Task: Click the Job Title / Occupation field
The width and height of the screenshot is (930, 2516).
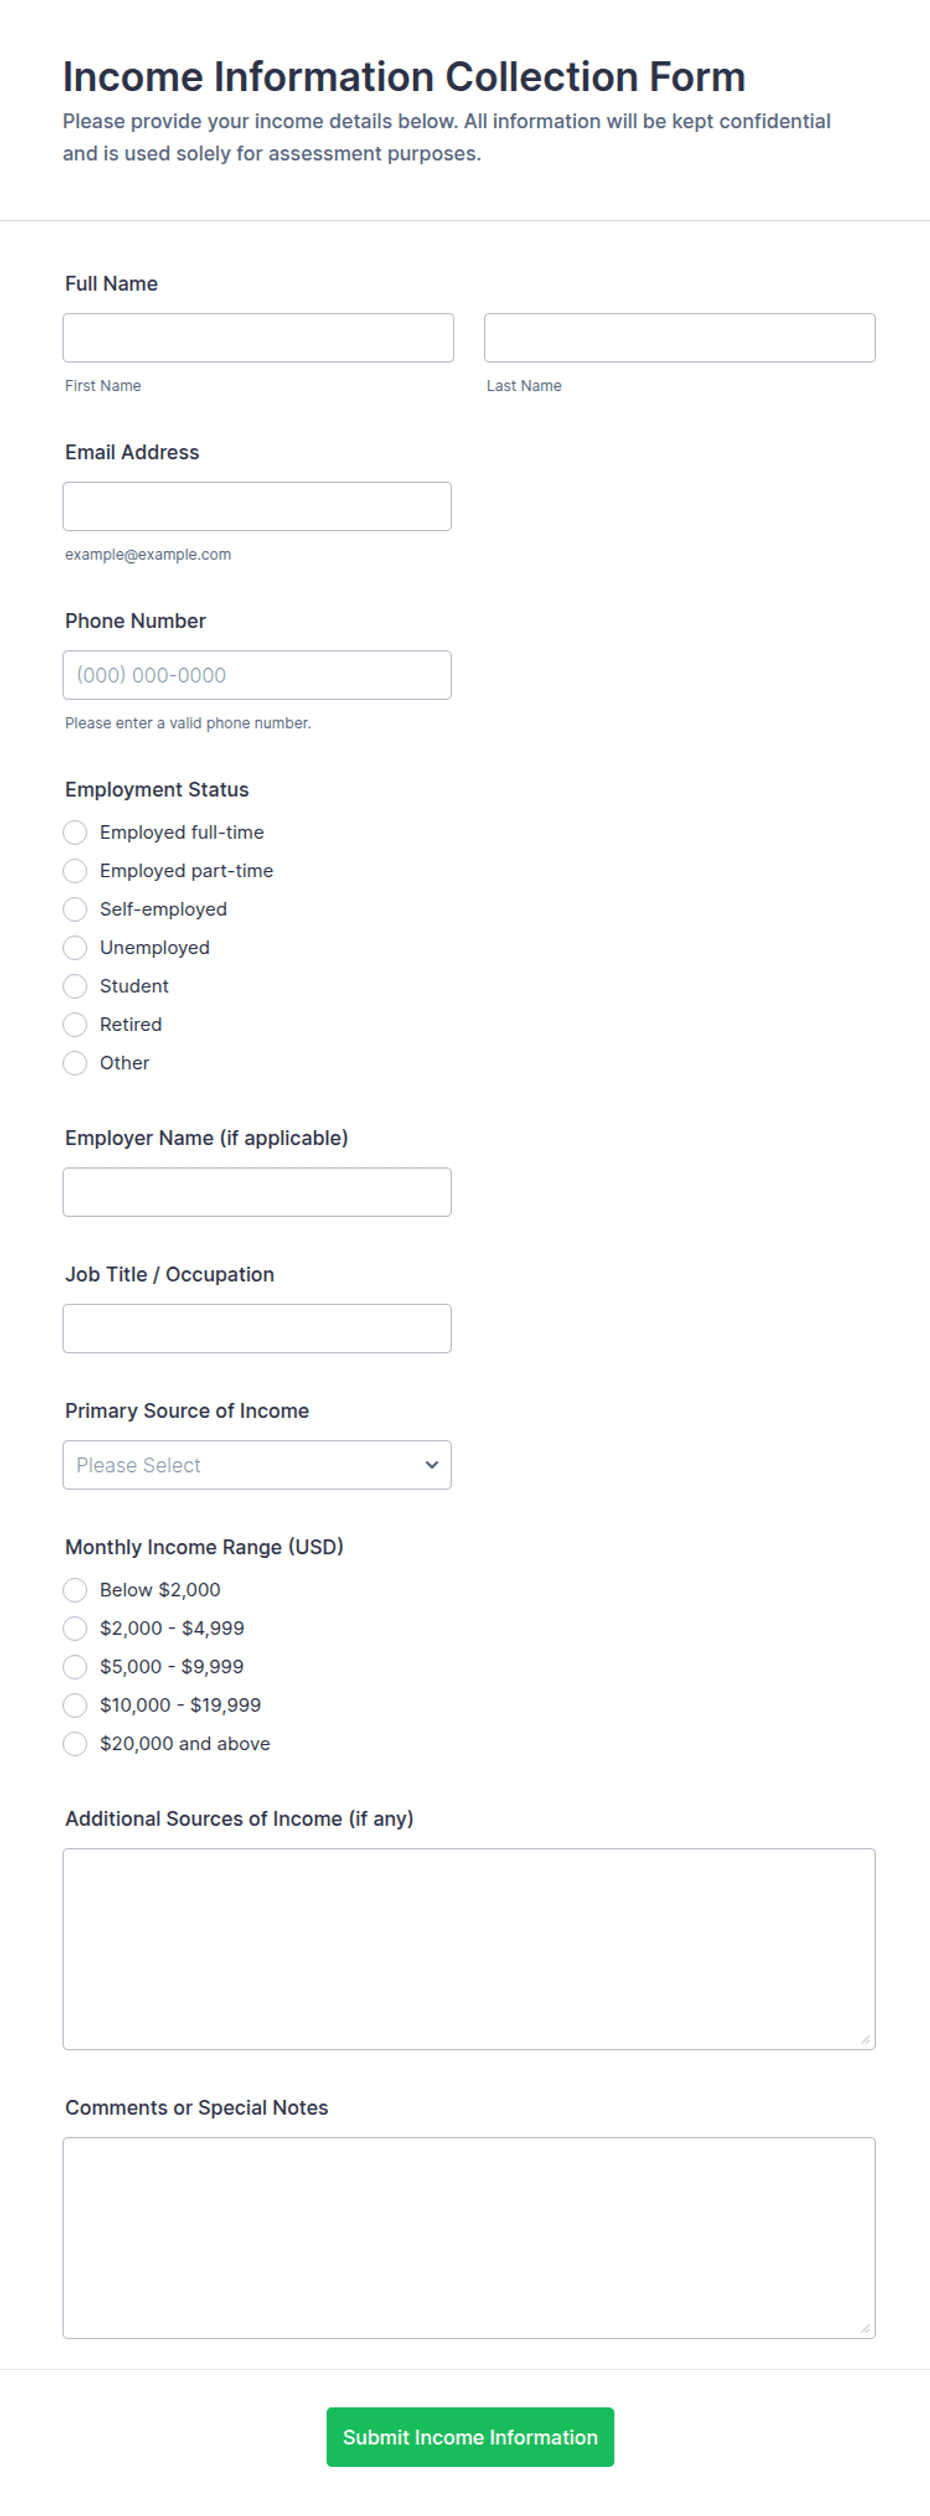Action: [257, 1328]
